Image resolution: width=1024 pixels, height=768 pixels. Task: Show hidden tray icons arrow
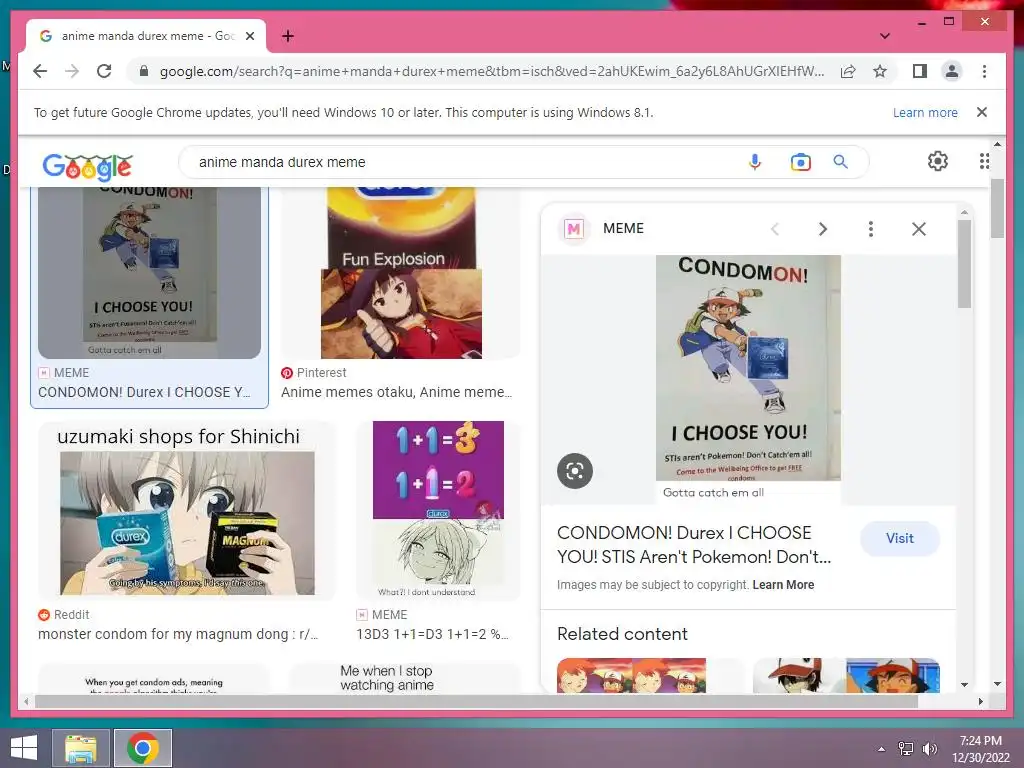tap(882, 749)
